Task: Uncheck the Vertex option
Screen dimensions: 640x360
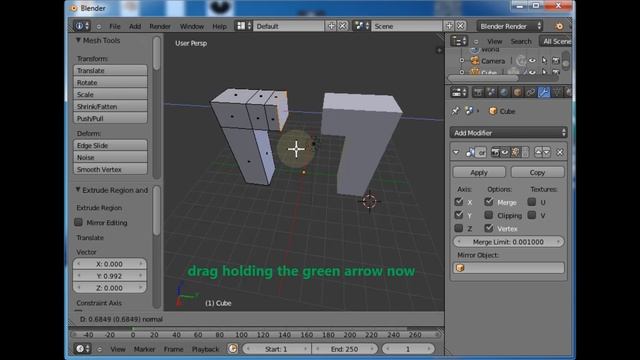Action: tap(489, 228)
